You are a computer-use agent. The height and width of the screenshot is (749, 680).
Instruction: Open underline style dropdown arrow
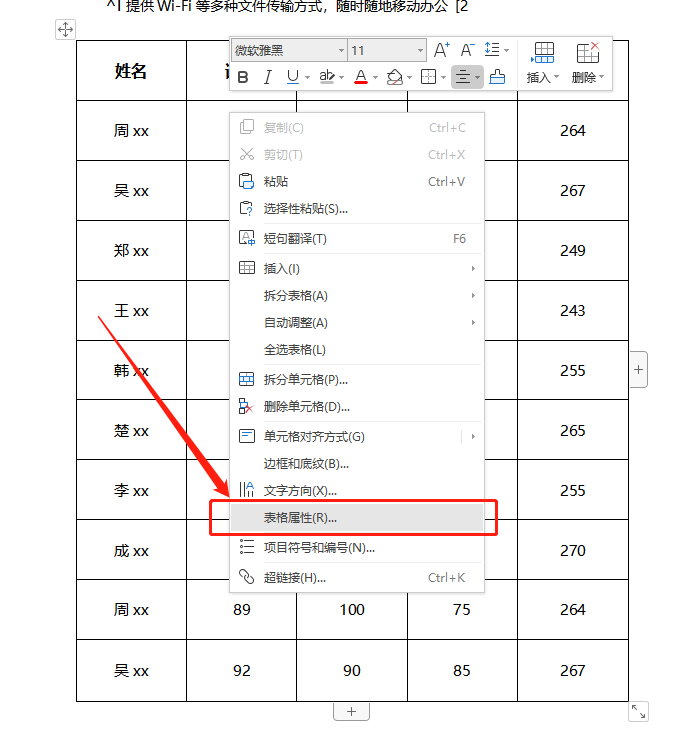coord(307,77)
